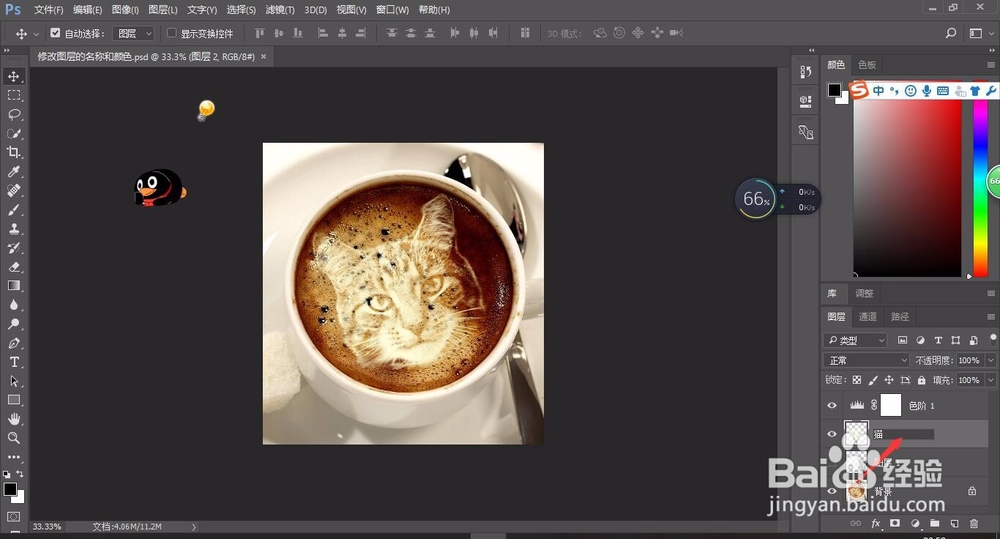Click the foreground color swatch in toolbox
The height and width of the screenshot is (539, 1000).
[10, 489]
